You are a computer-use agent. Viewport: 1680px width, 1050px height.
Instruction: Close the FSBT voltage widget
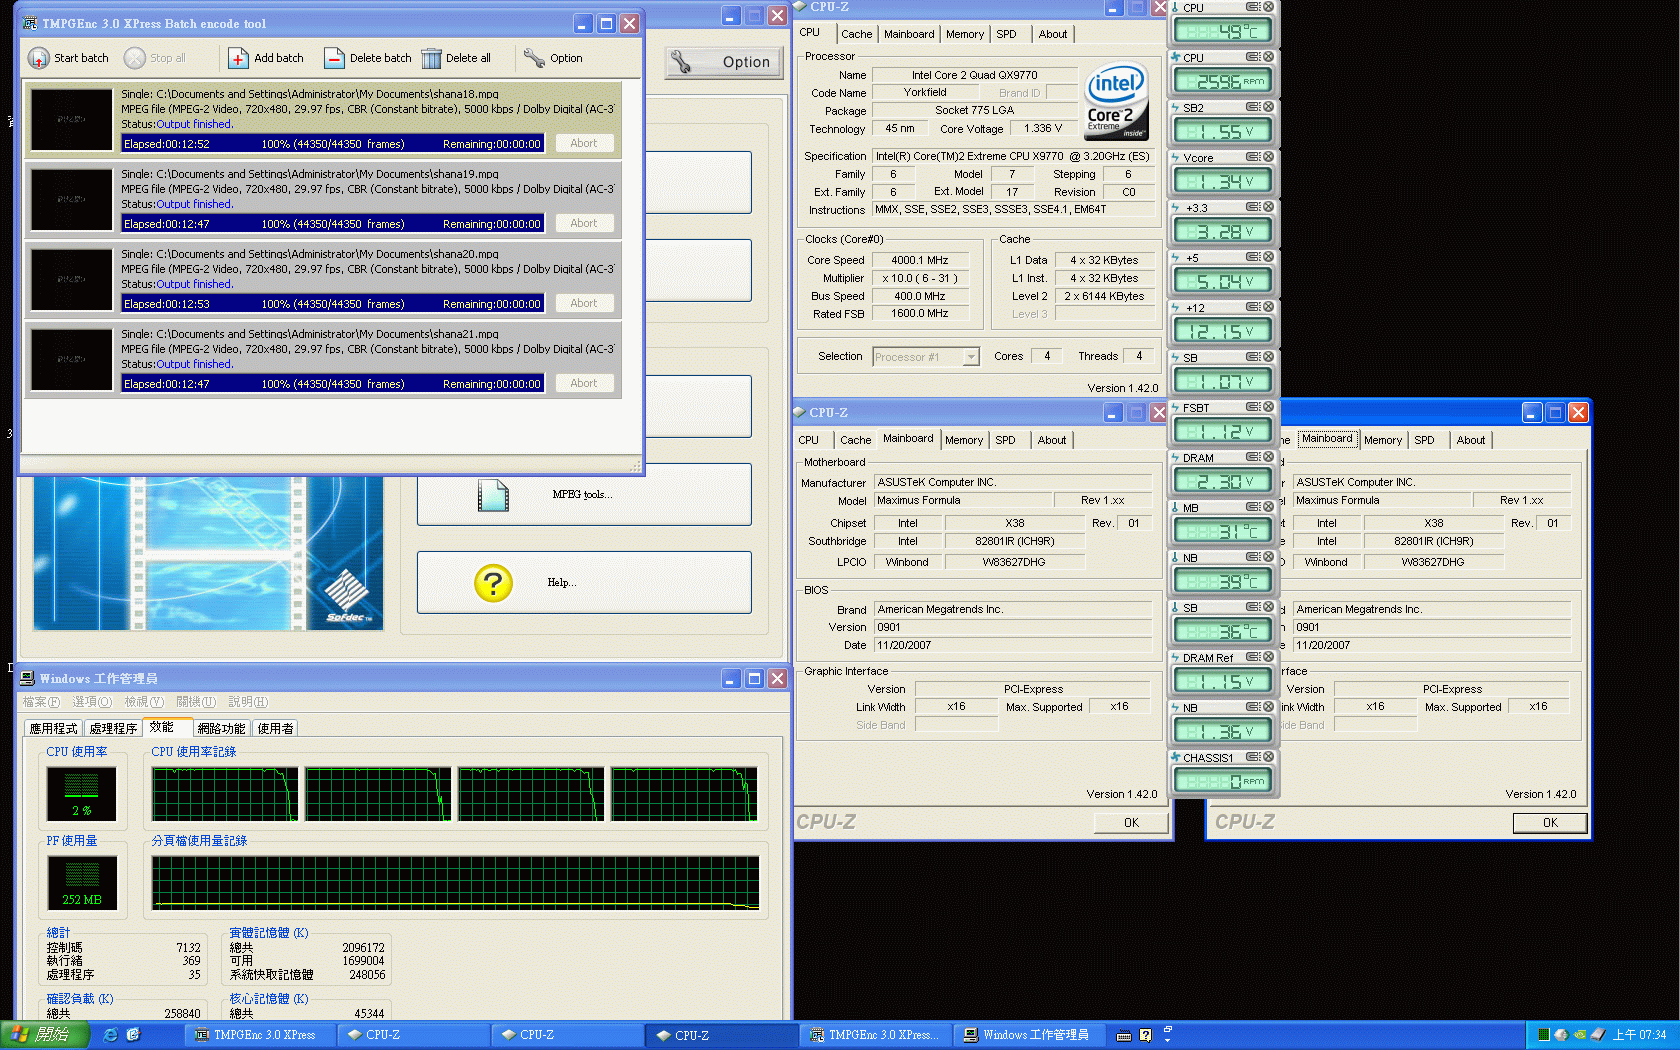[x=1268, y=407]
